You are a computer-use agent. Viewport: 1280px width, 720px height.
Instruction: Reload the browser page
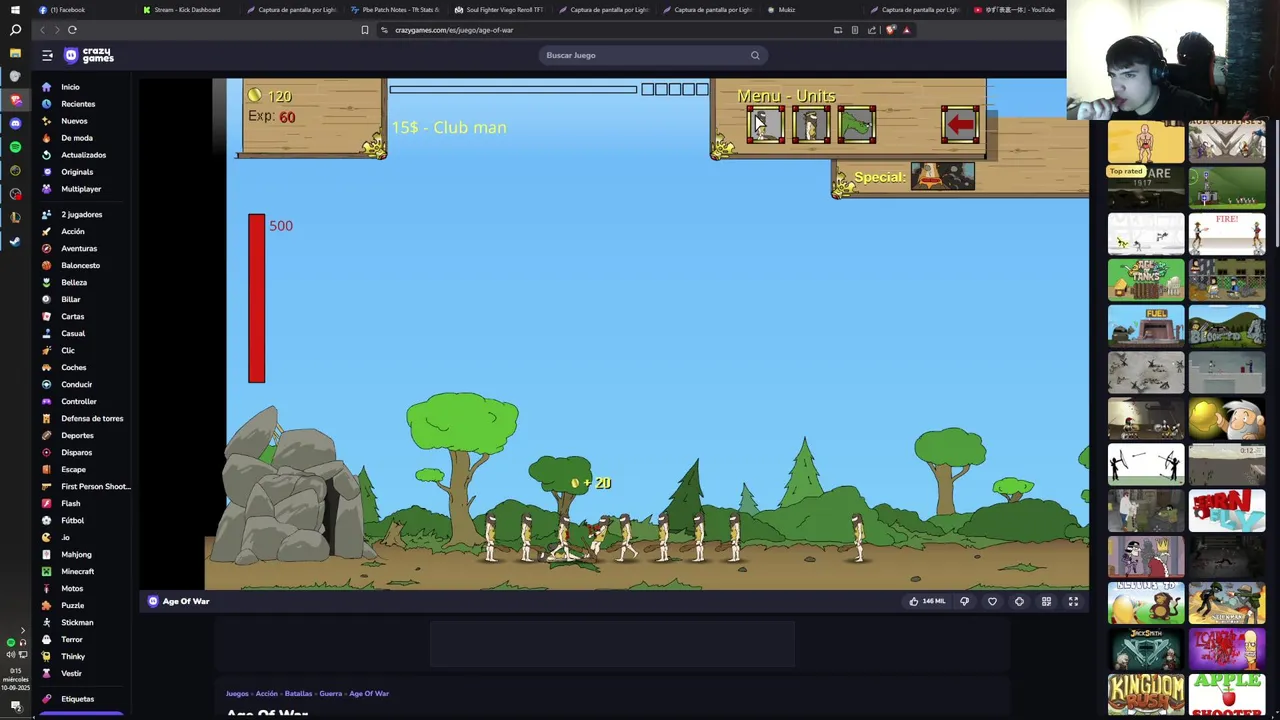(x=72, y=30)
